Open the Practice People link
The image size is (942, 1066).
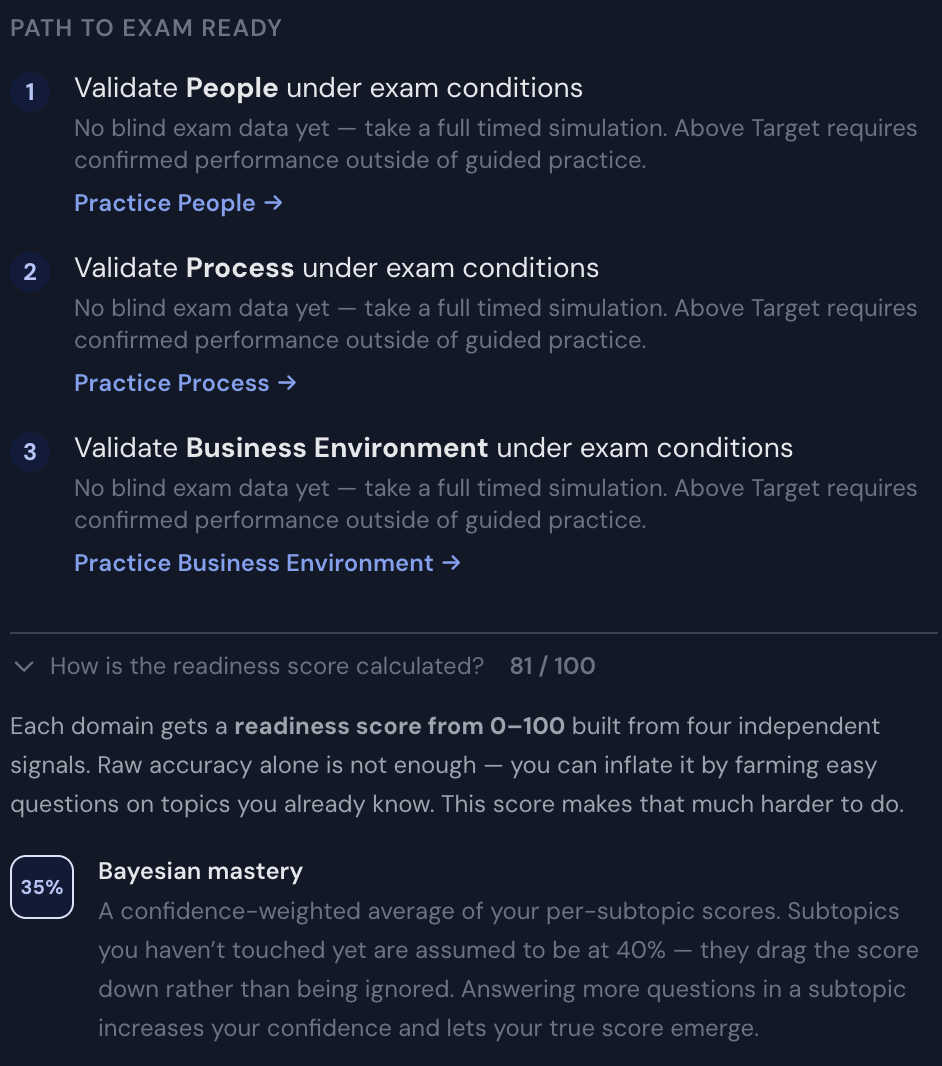click(x=165, y=203)
